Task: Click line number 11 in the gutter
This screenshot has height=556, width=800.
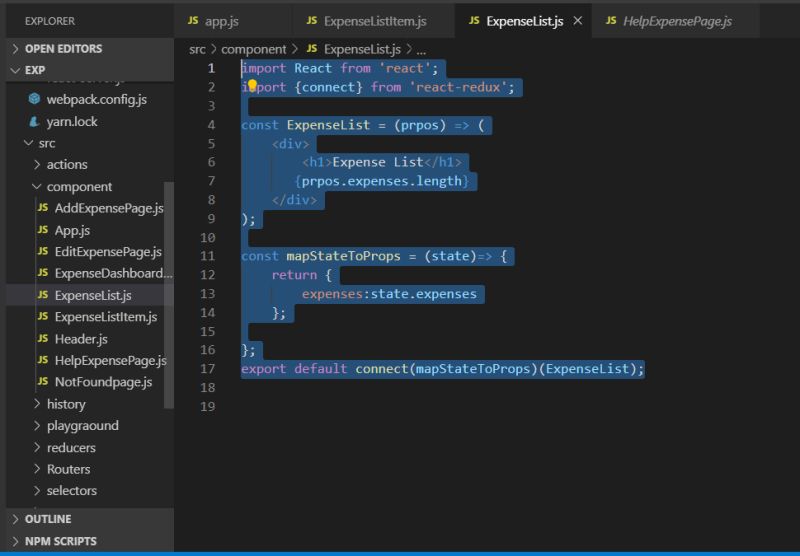Action: (x=207, y=256)
